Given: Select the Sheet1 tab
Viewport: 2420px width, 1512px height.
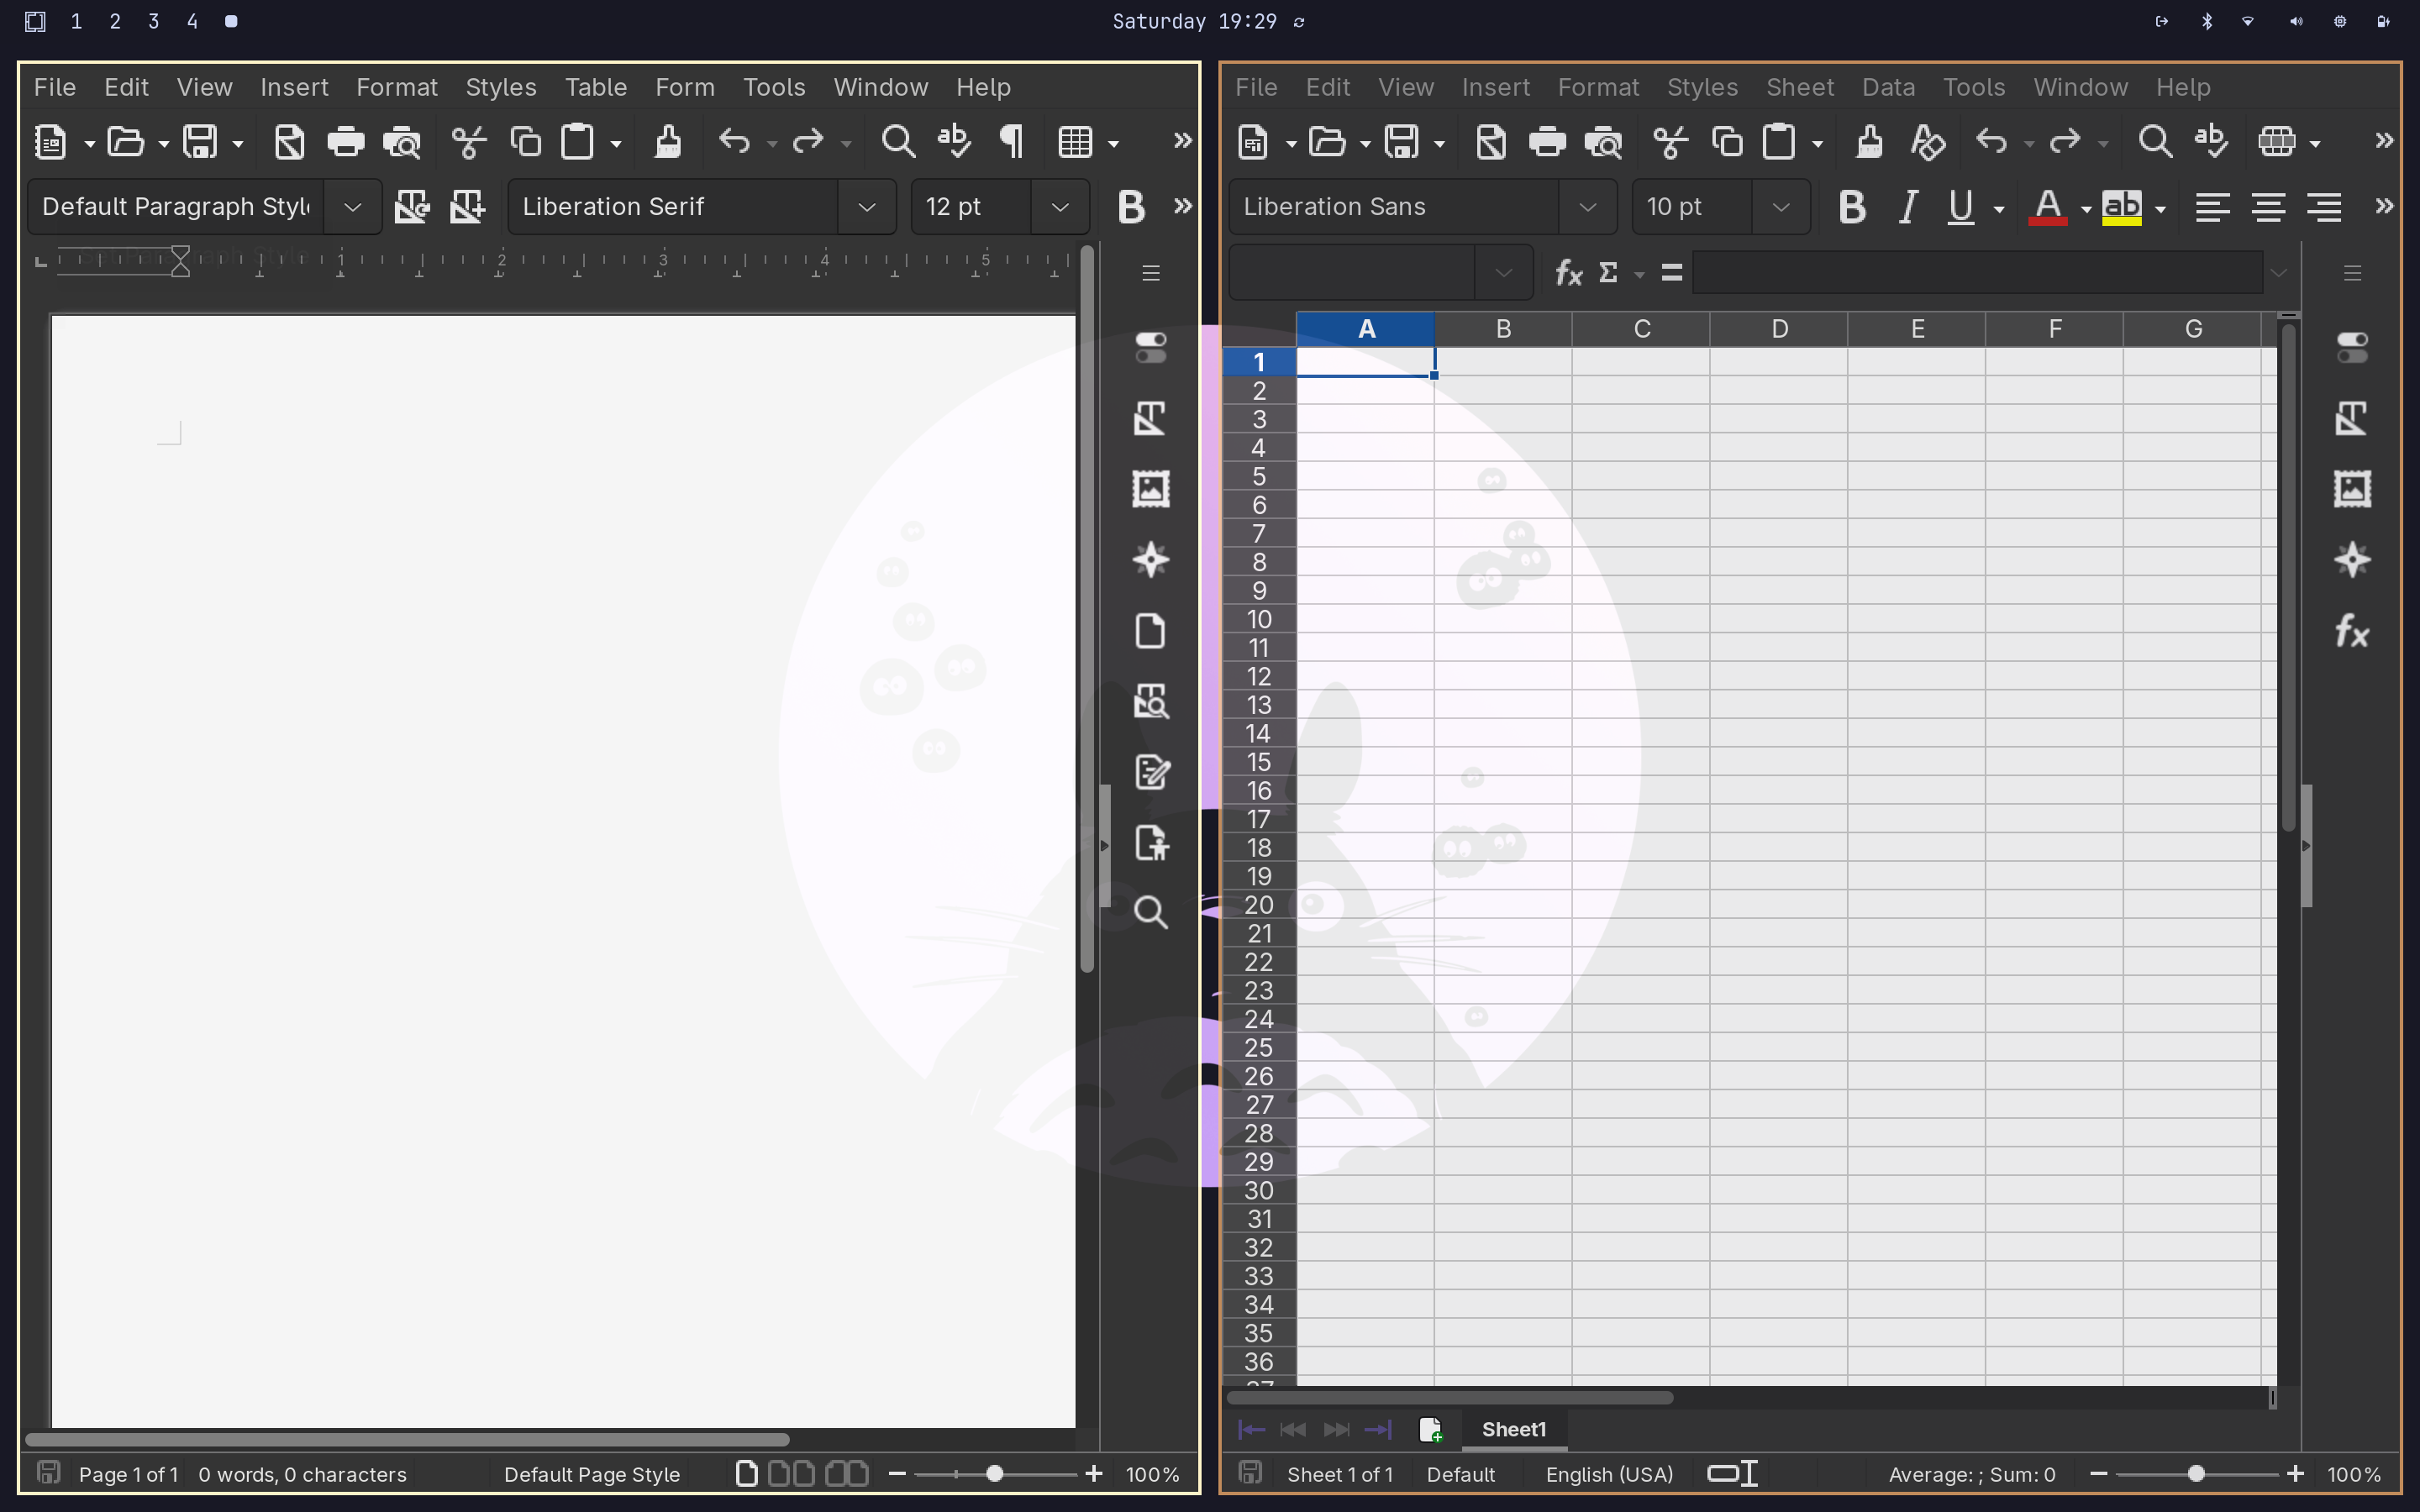Looking at the screenshot, I should point(1513,1429).
